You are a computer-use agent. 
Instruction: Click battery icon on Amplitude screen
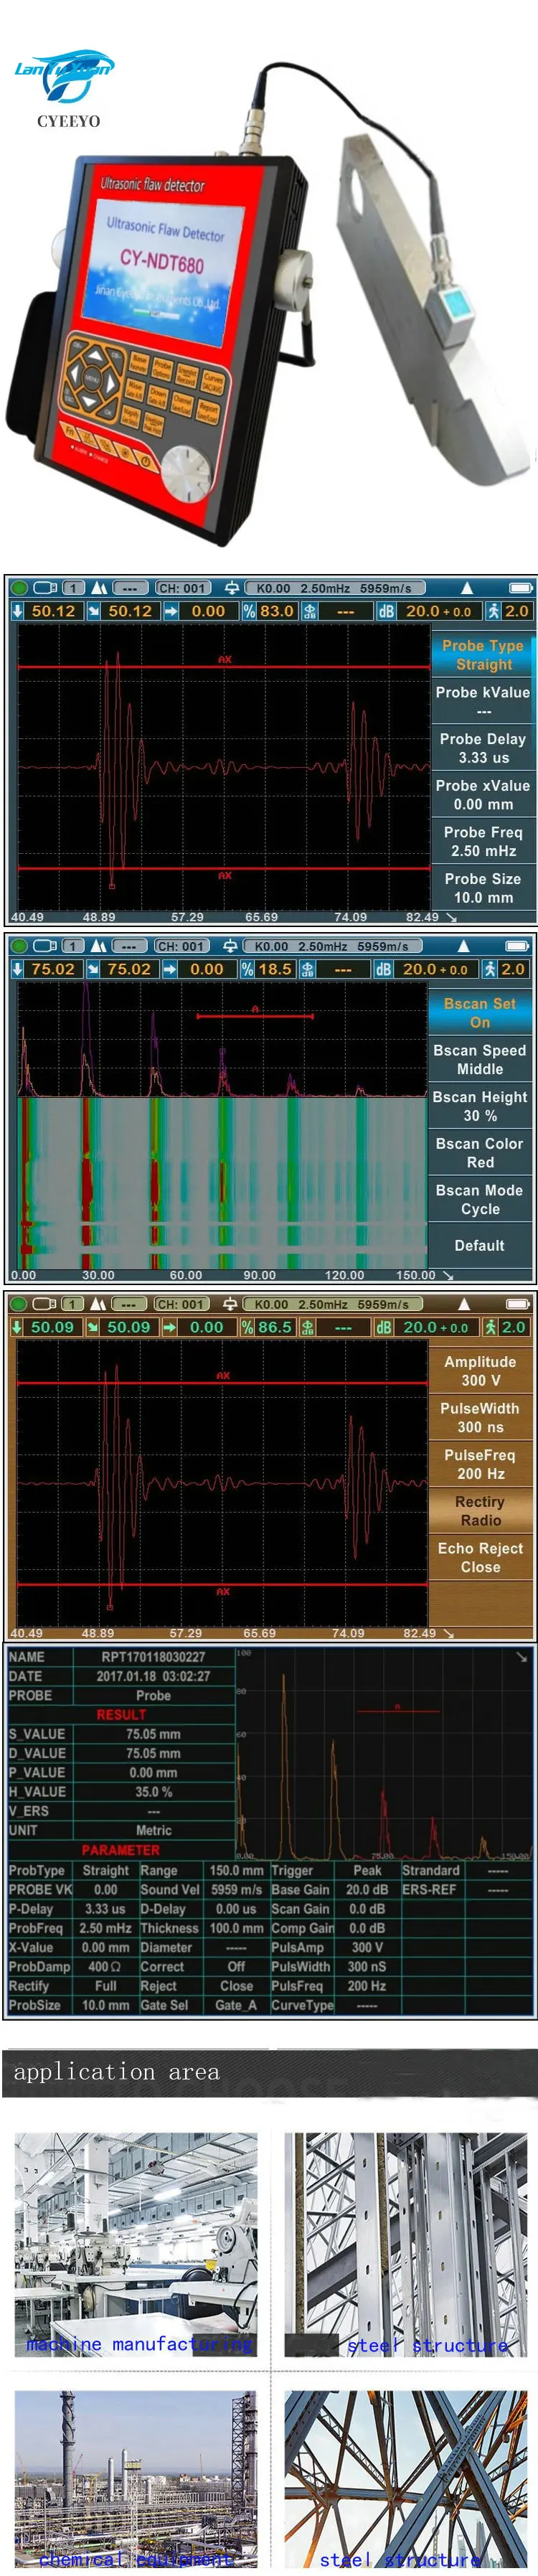point(517,1304)
